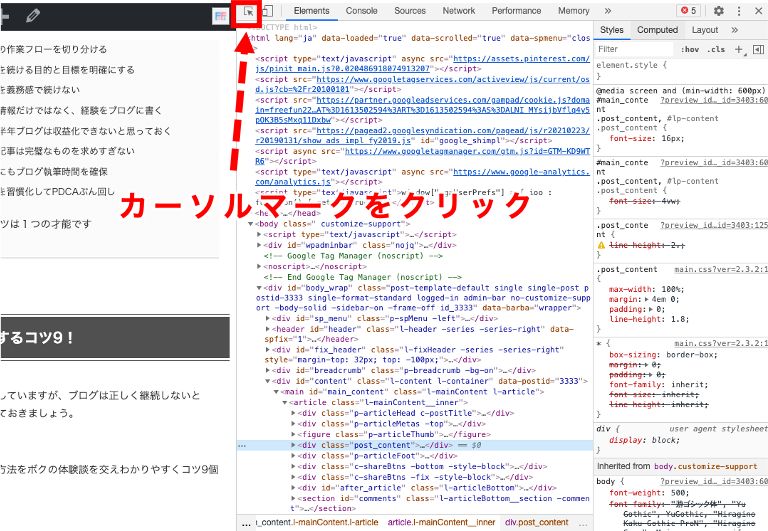Click the plus new style rule icon
768x531 pixels.
click(x=739, y=49)
